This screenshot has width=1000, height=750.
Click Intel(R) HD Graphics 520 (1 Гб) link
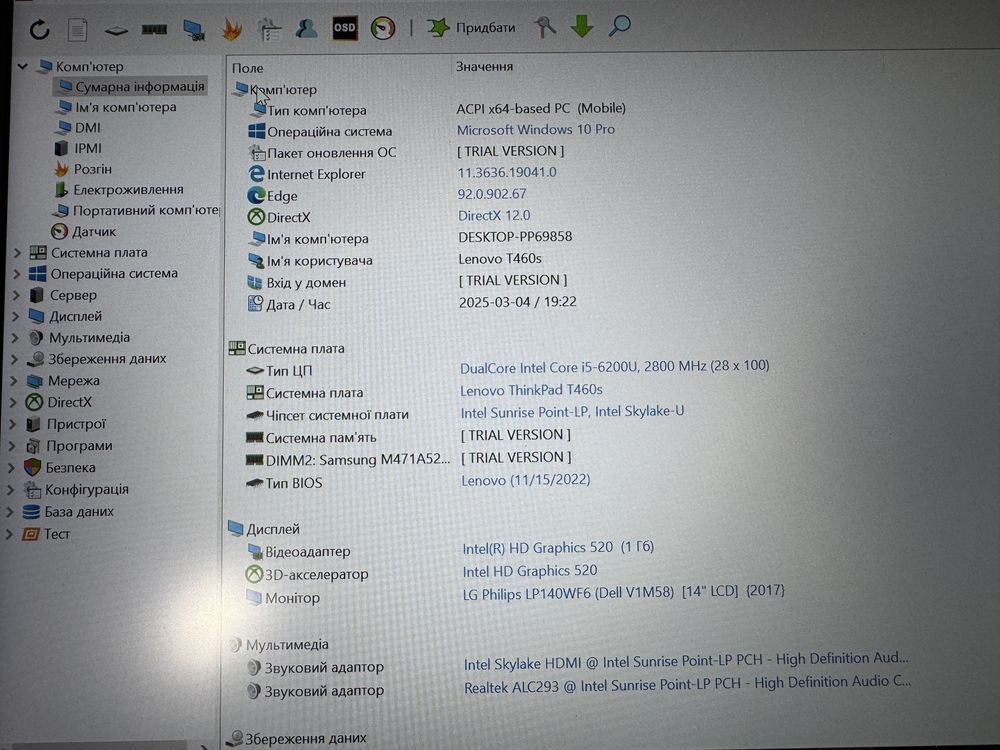(x=558, y=548)
